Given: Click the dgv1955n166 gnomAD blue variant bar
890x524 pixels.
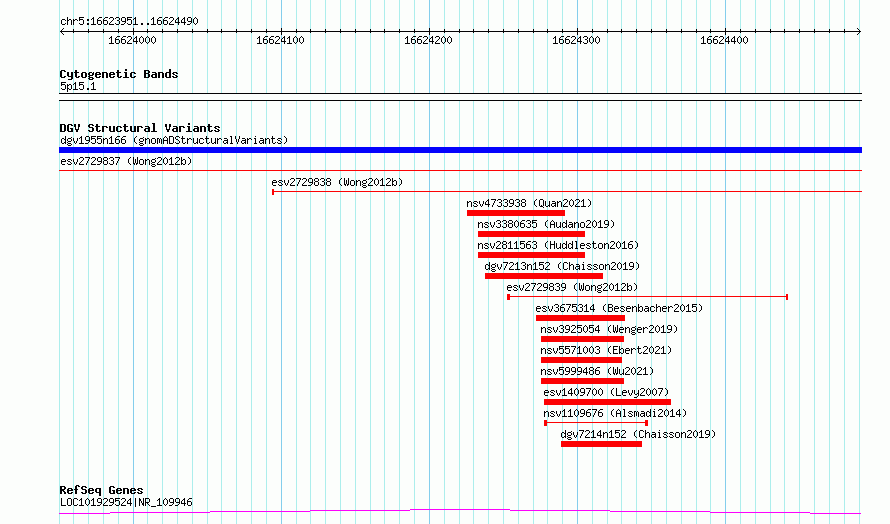Looking at the screenshot, I should tap(460, 150).
